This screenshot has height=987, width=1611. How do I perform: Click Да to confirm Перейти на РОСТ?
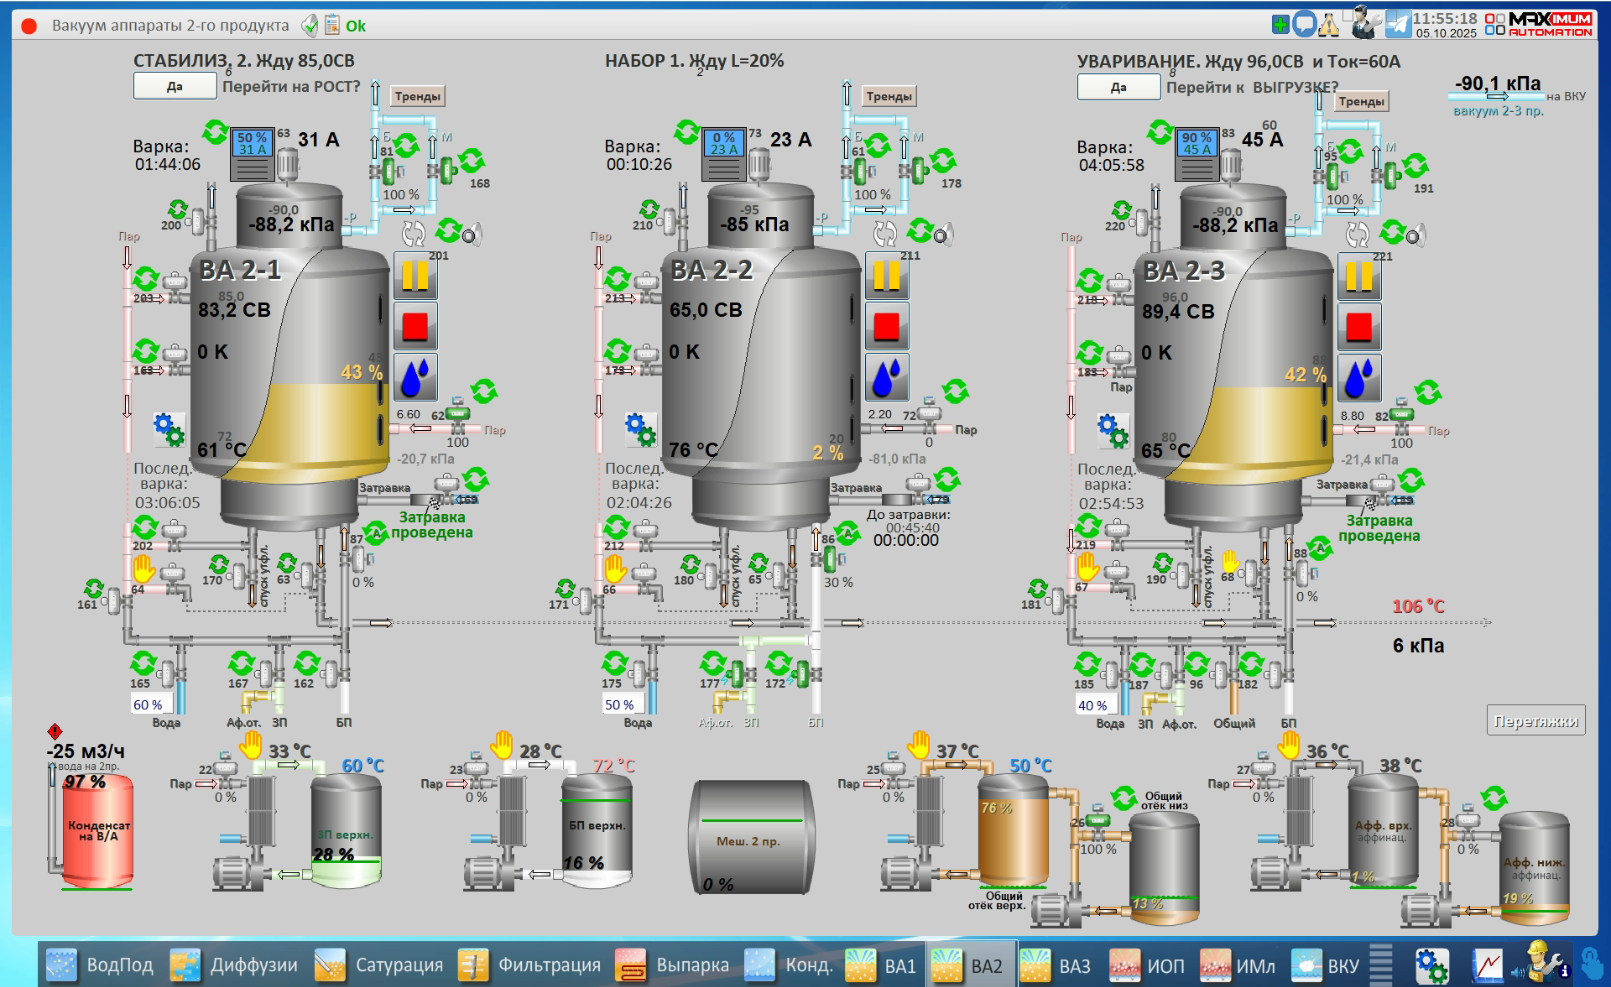click(x=175, y=87)
